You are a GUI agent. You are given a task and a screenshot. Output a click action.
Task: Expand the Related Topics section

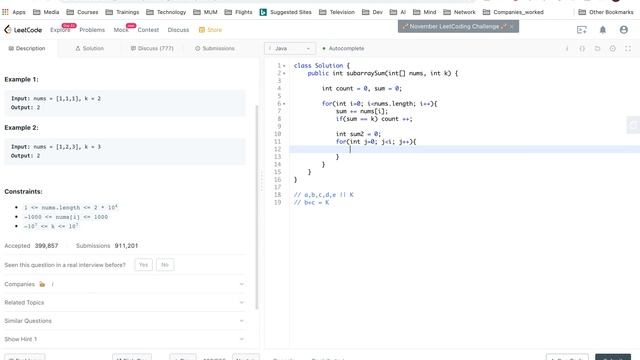click(x=125, y=302)
